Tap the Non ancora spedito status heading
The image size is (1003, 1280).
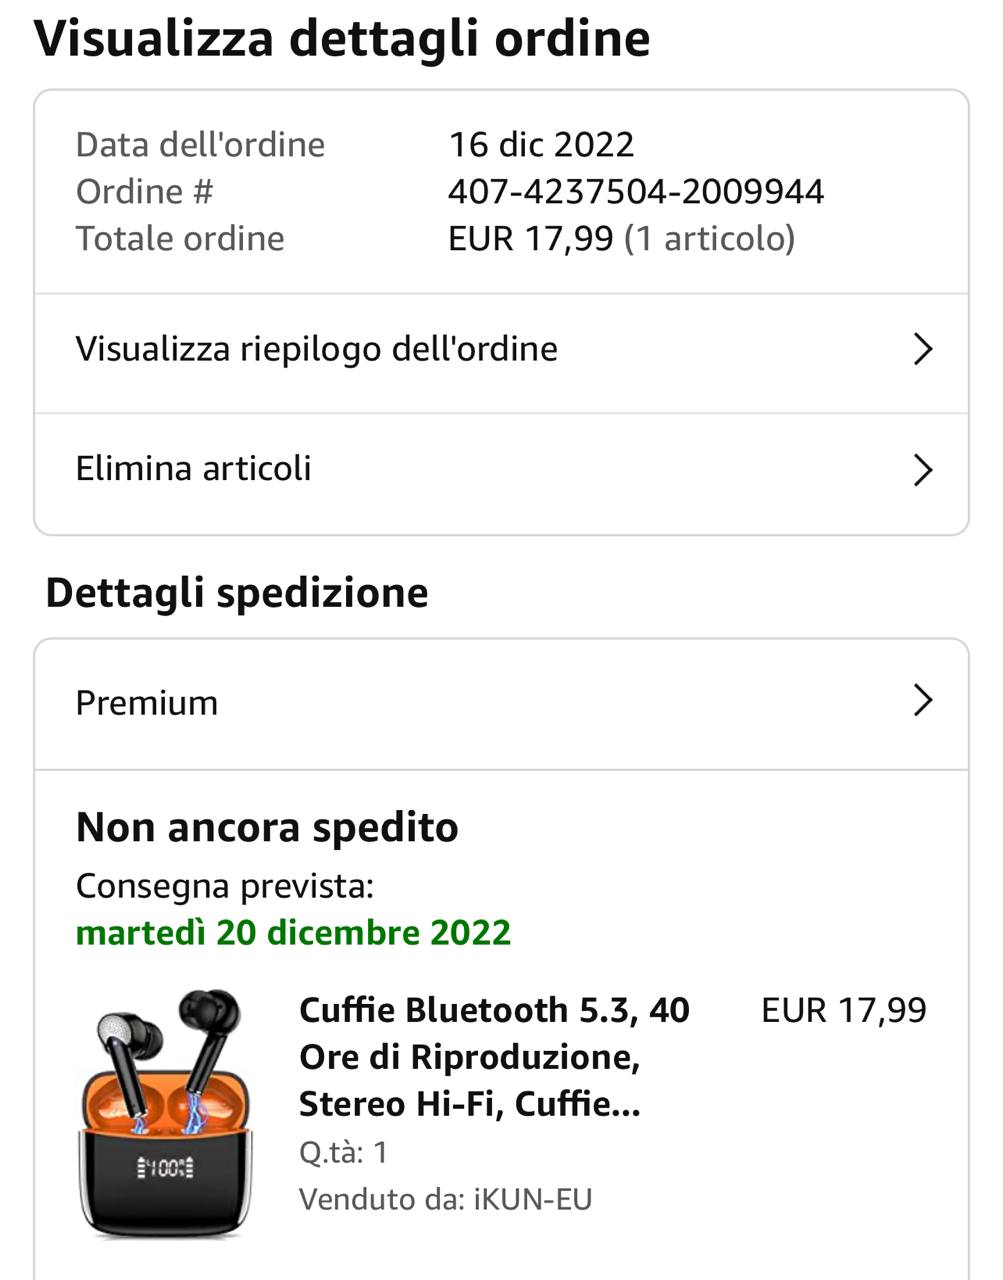pyautogui.click(x=267, y=828)
